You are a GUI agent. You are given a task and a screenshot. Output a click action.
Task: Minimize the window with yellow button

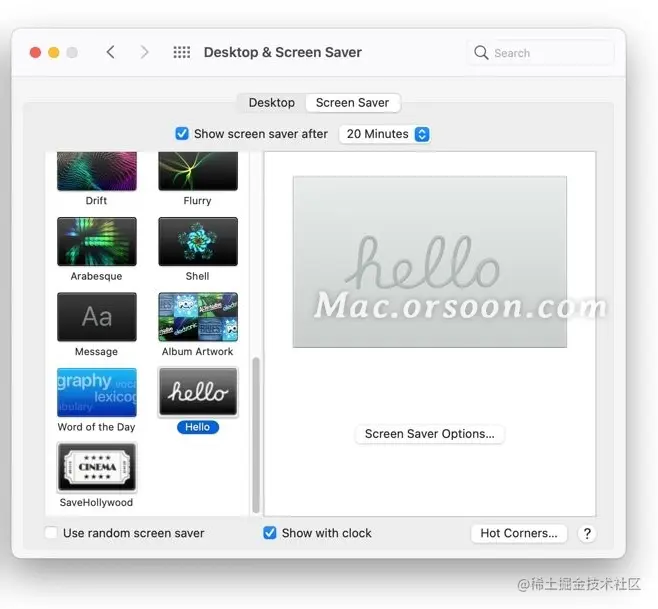tap(54, 52)
